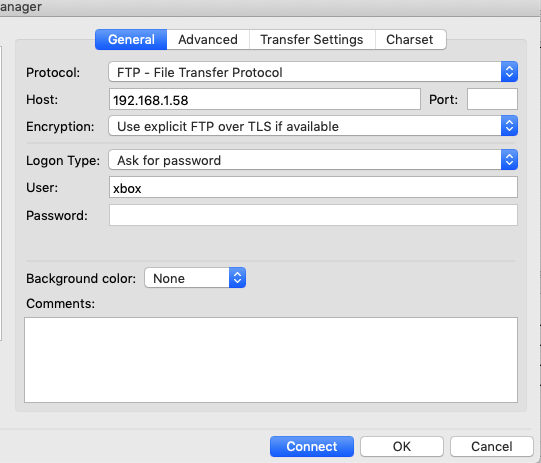Viewport: 541px width, 463px height.
Task: Open the Transfer Settings tab
Action: click(x=312, y=40)
